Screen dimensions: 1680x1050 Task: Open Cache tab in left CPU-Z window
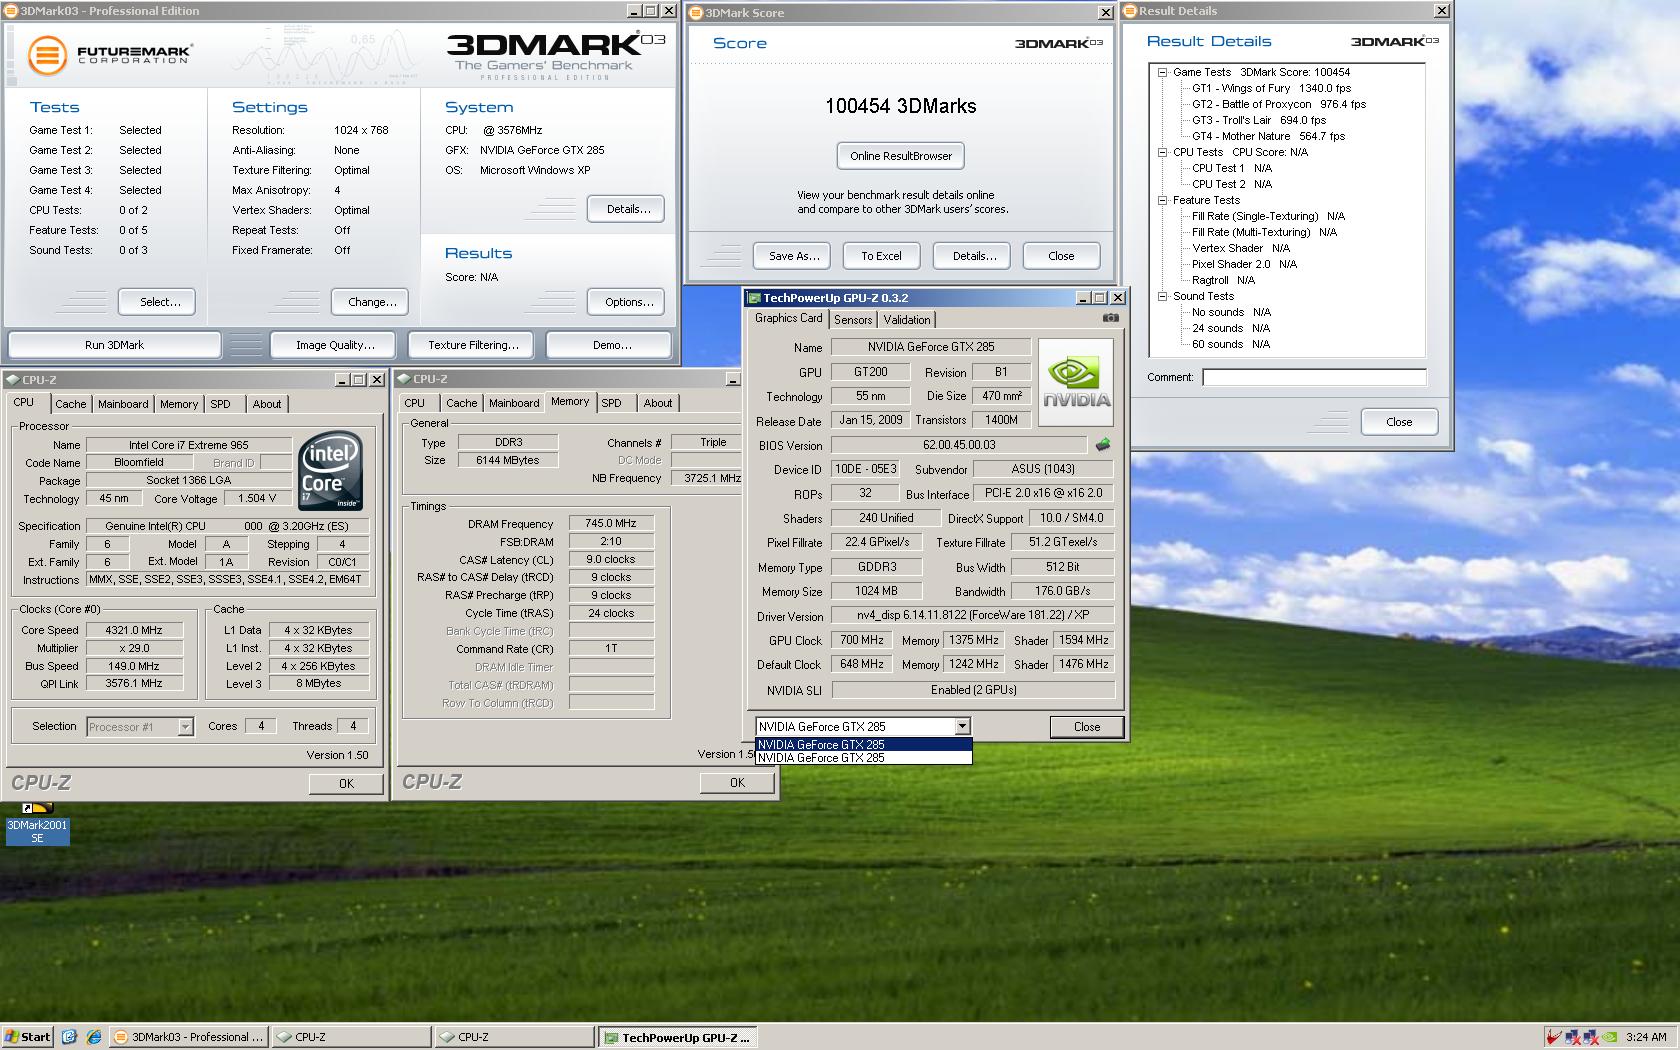[70, 404]
